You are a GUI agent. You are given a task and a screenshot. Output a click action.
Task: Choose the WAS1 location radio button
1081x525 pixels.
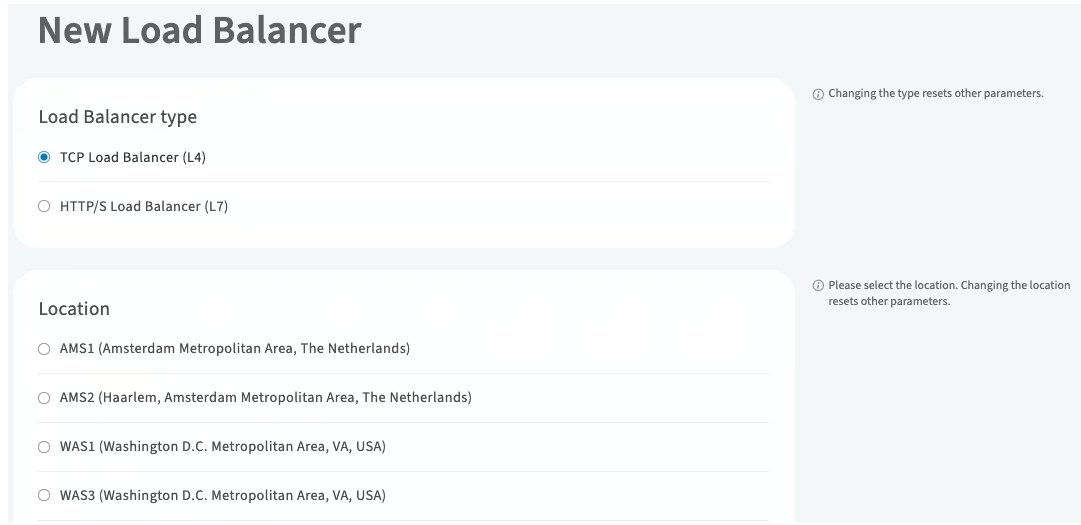click(x=44, y=447)
